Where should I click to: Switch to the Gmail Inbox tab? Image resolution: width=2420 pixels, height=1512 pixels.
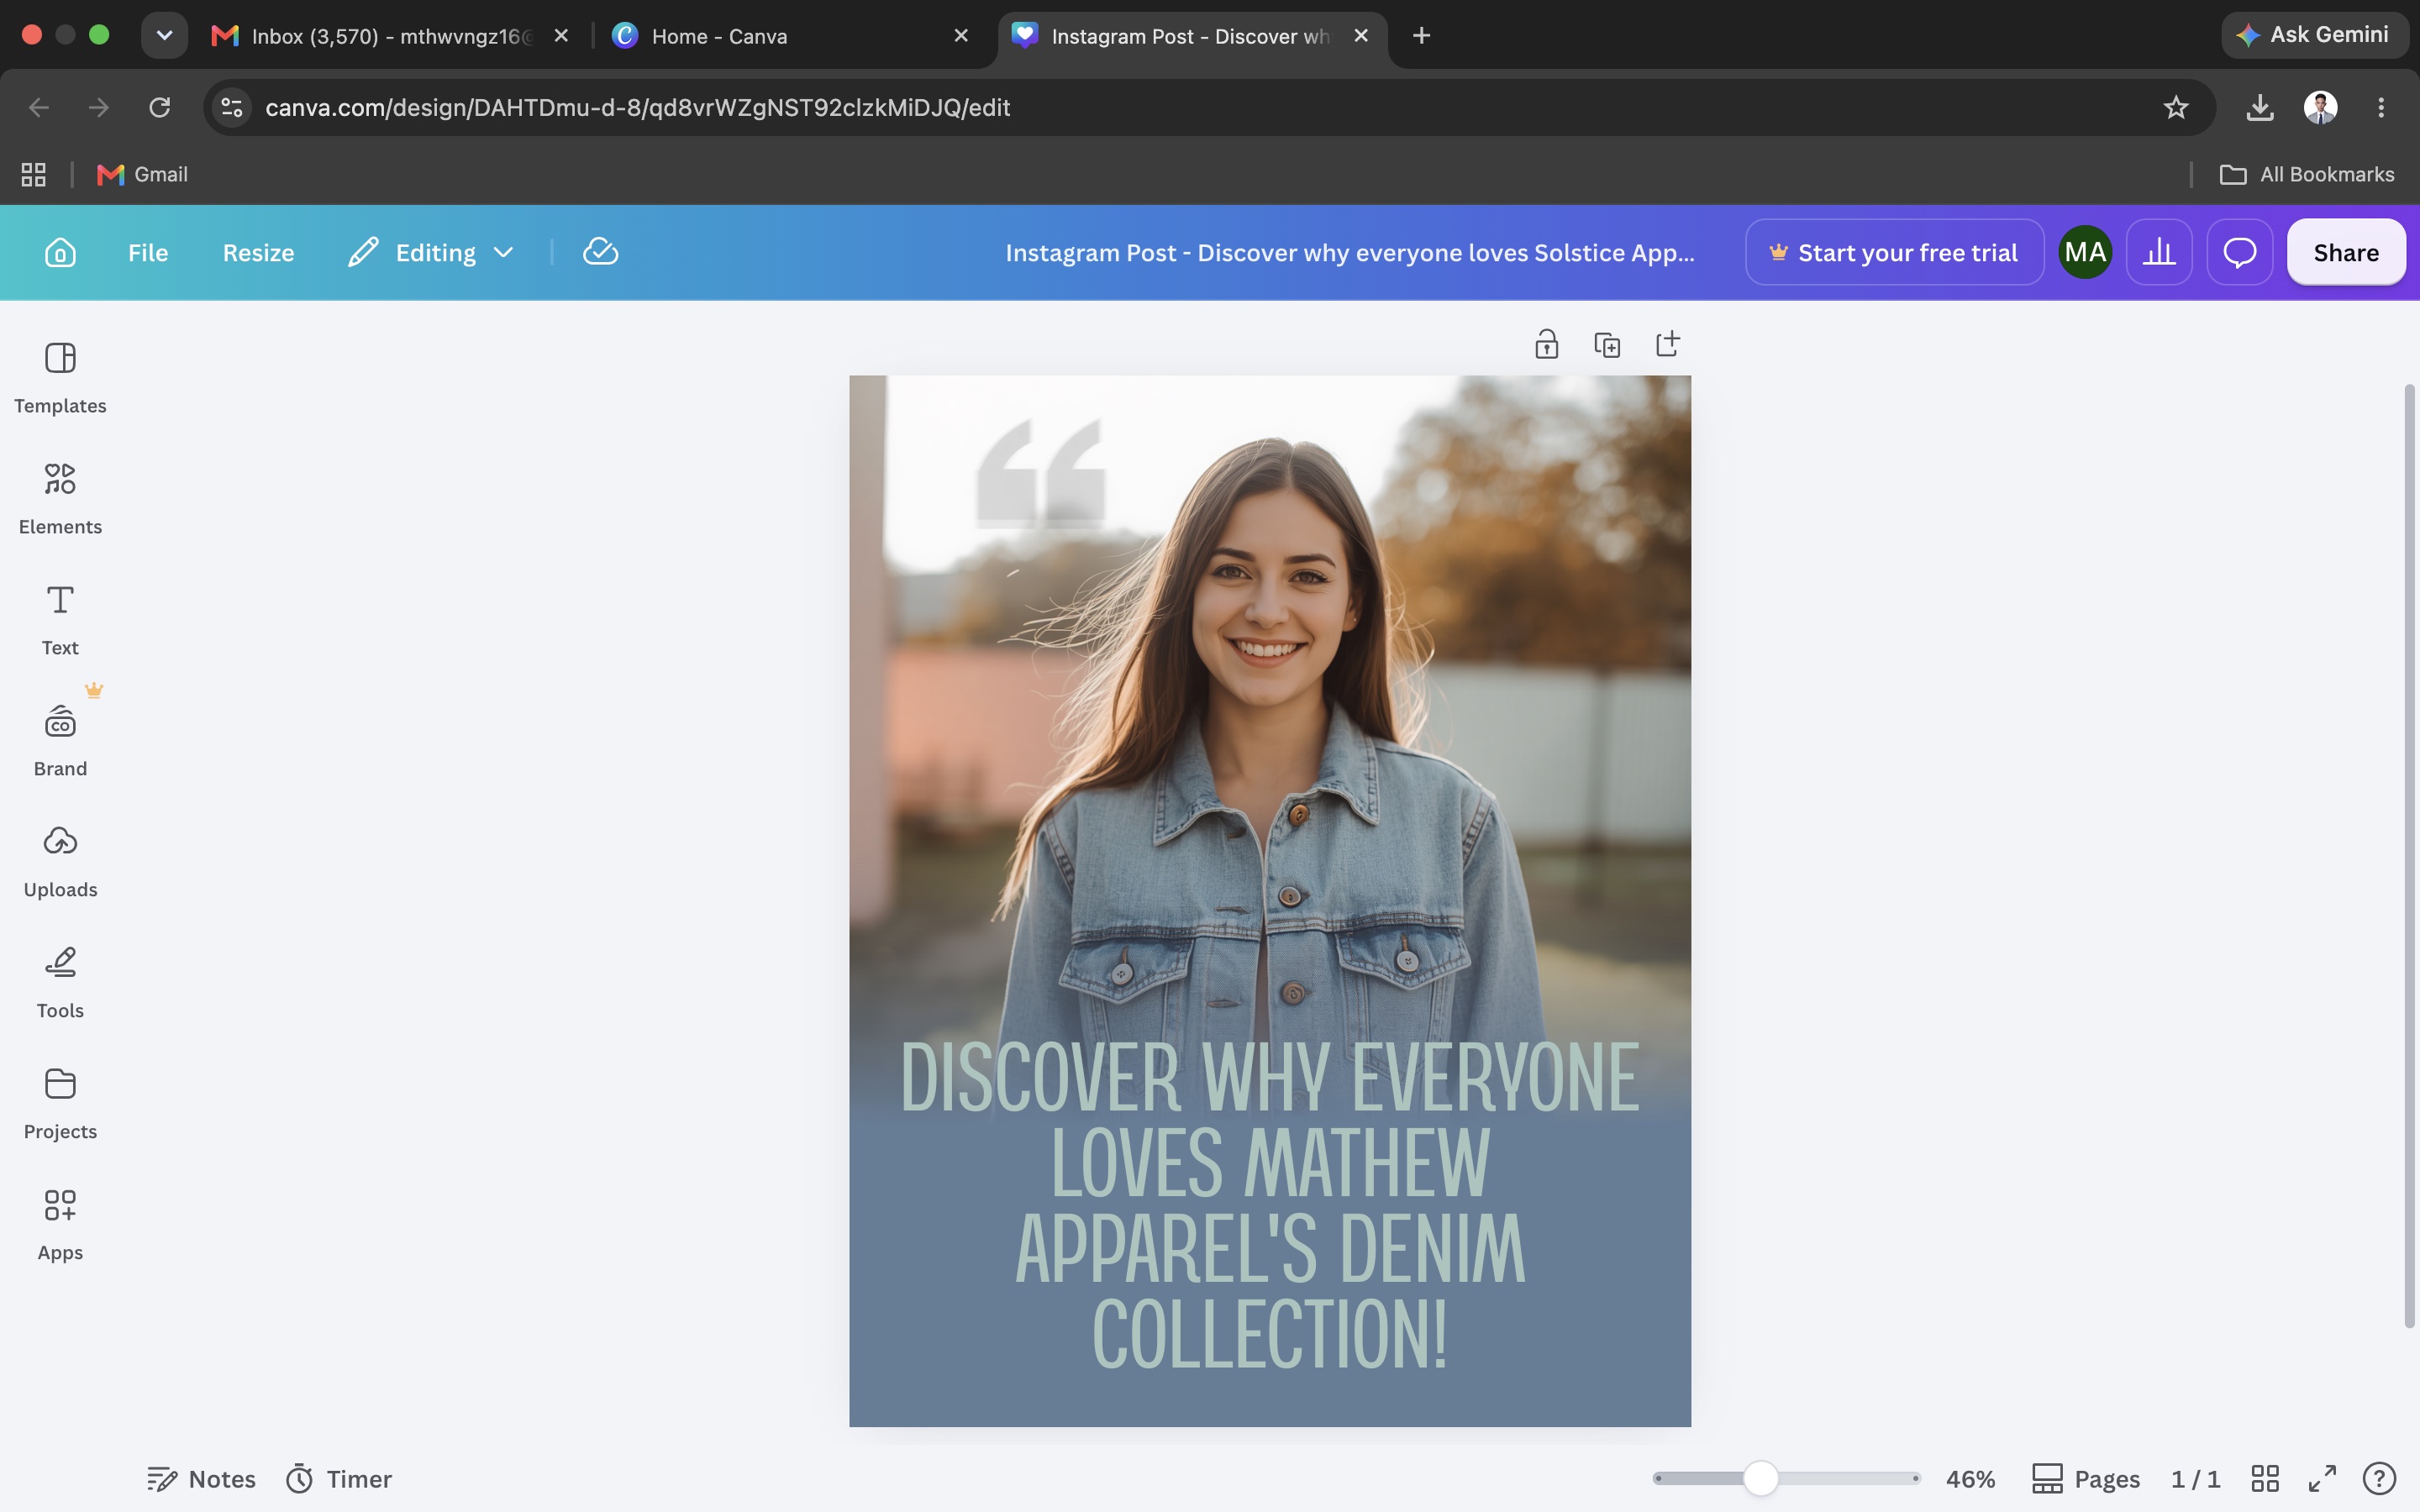390,36
